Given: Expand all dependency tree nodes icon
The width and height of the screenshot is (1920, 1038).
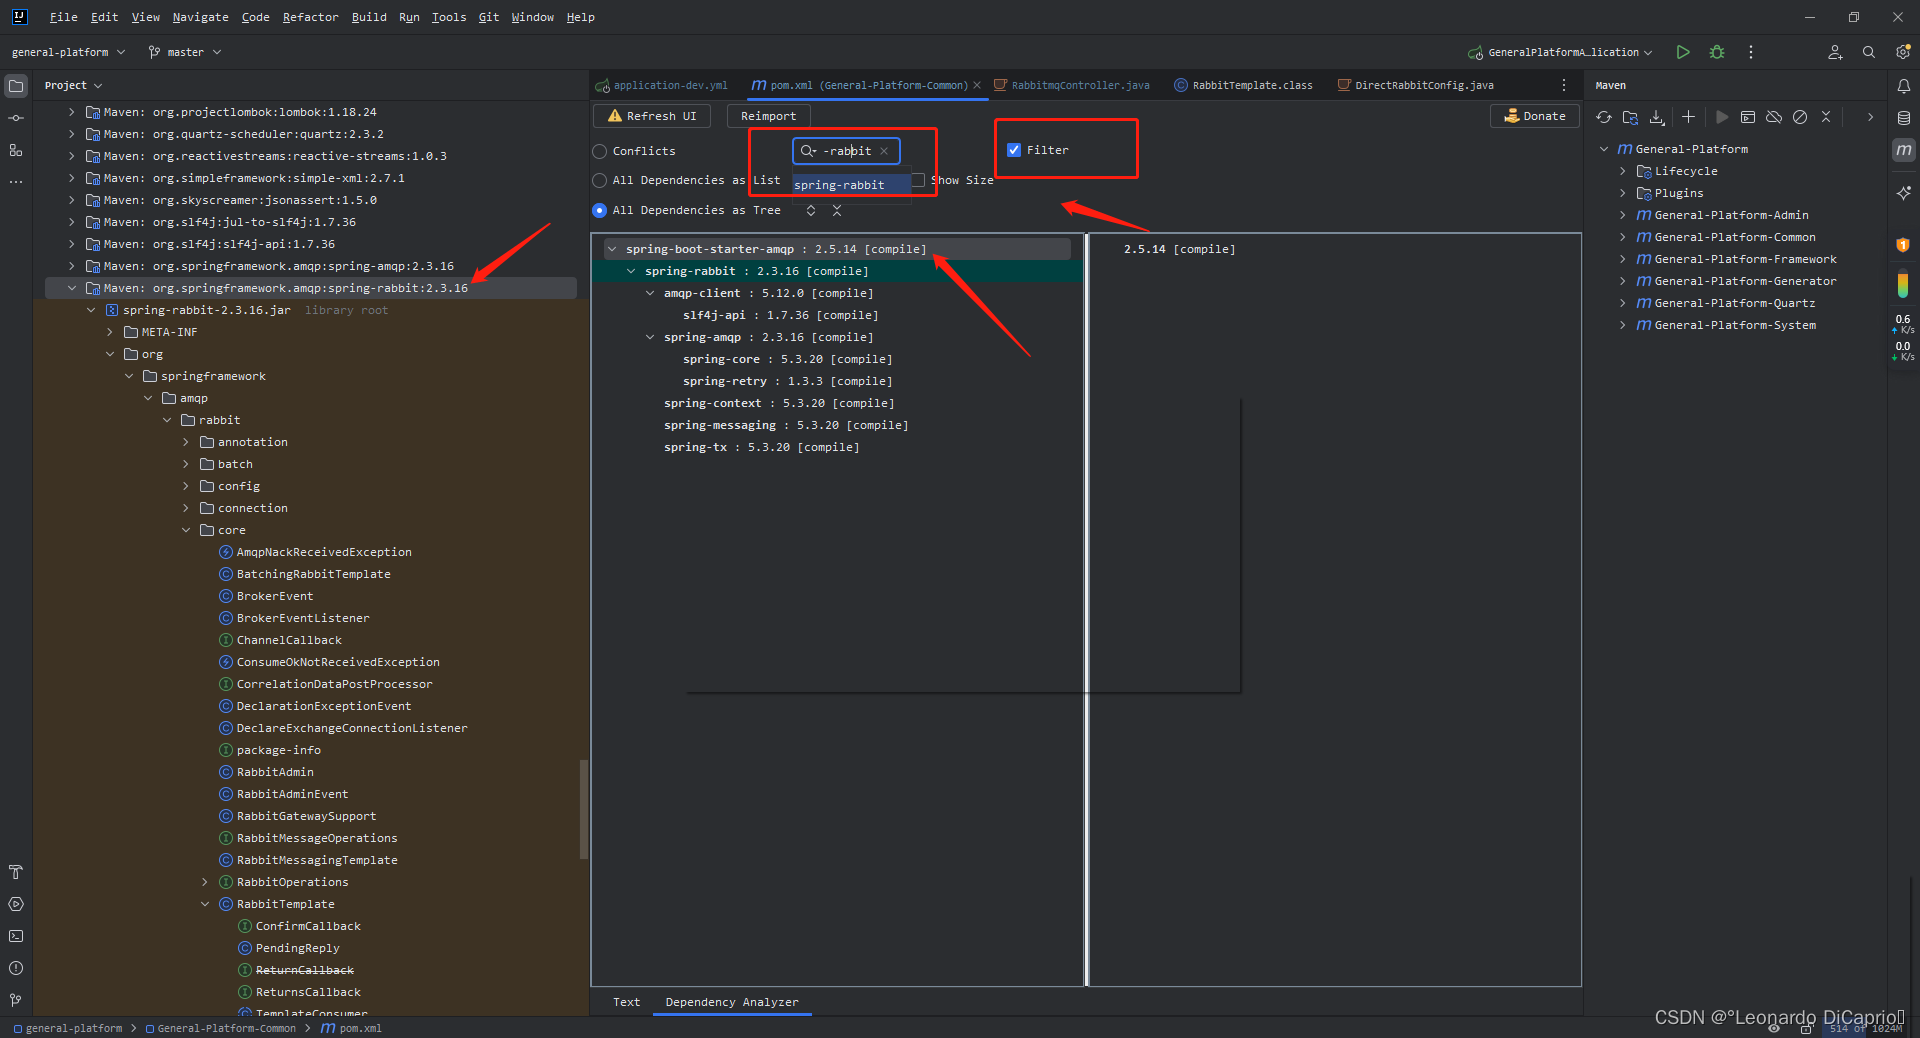Looking at the screenshot, I should point(811,210).
